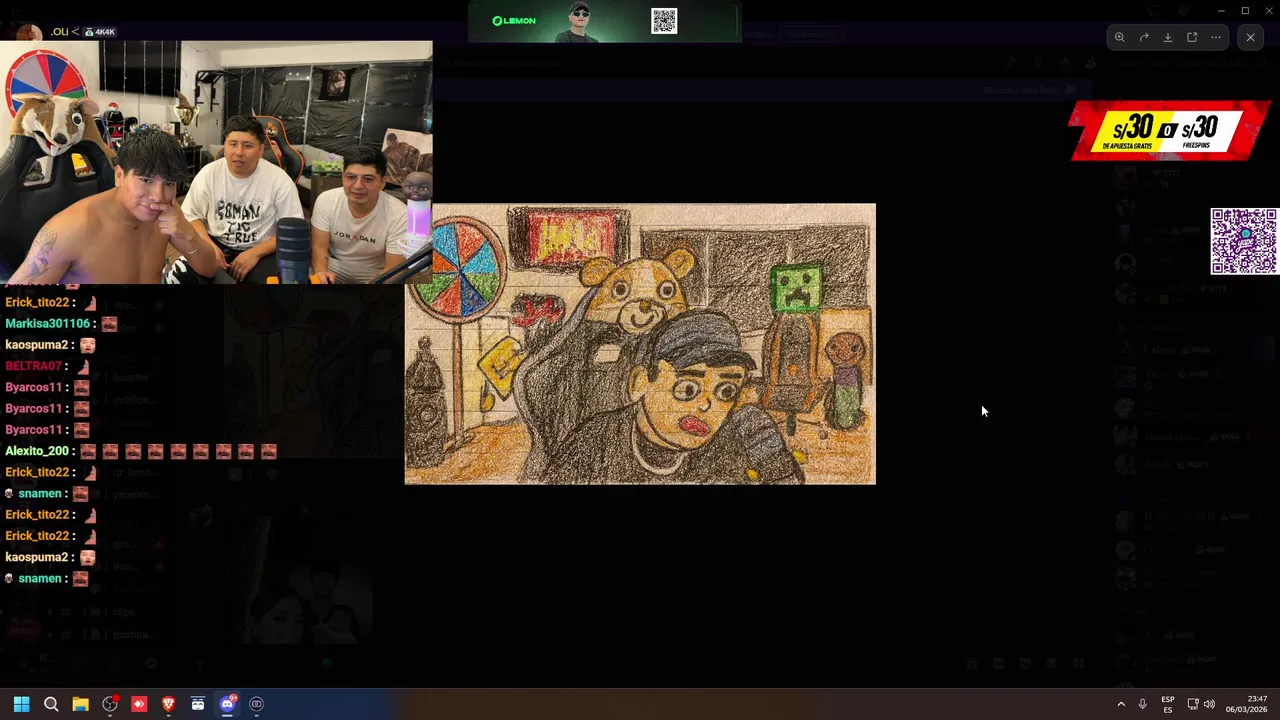Open File Explorer from taskbar
This screenshot has width=1280, height=720.
point(80,704)
